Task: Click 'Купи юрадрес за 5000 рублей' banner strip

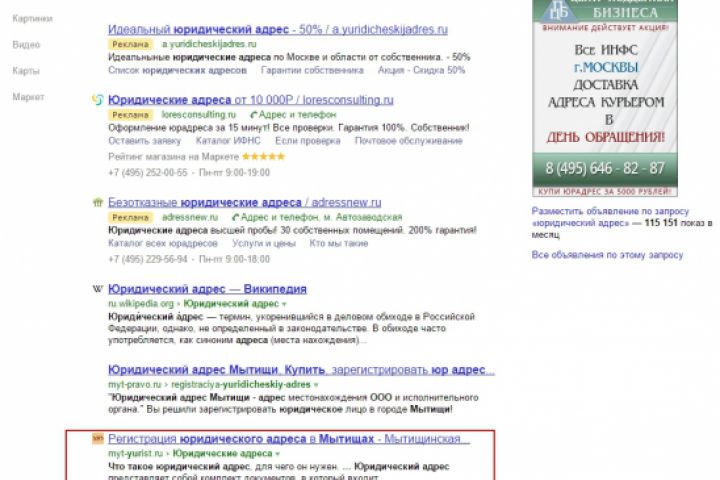Action: (605, 192)
